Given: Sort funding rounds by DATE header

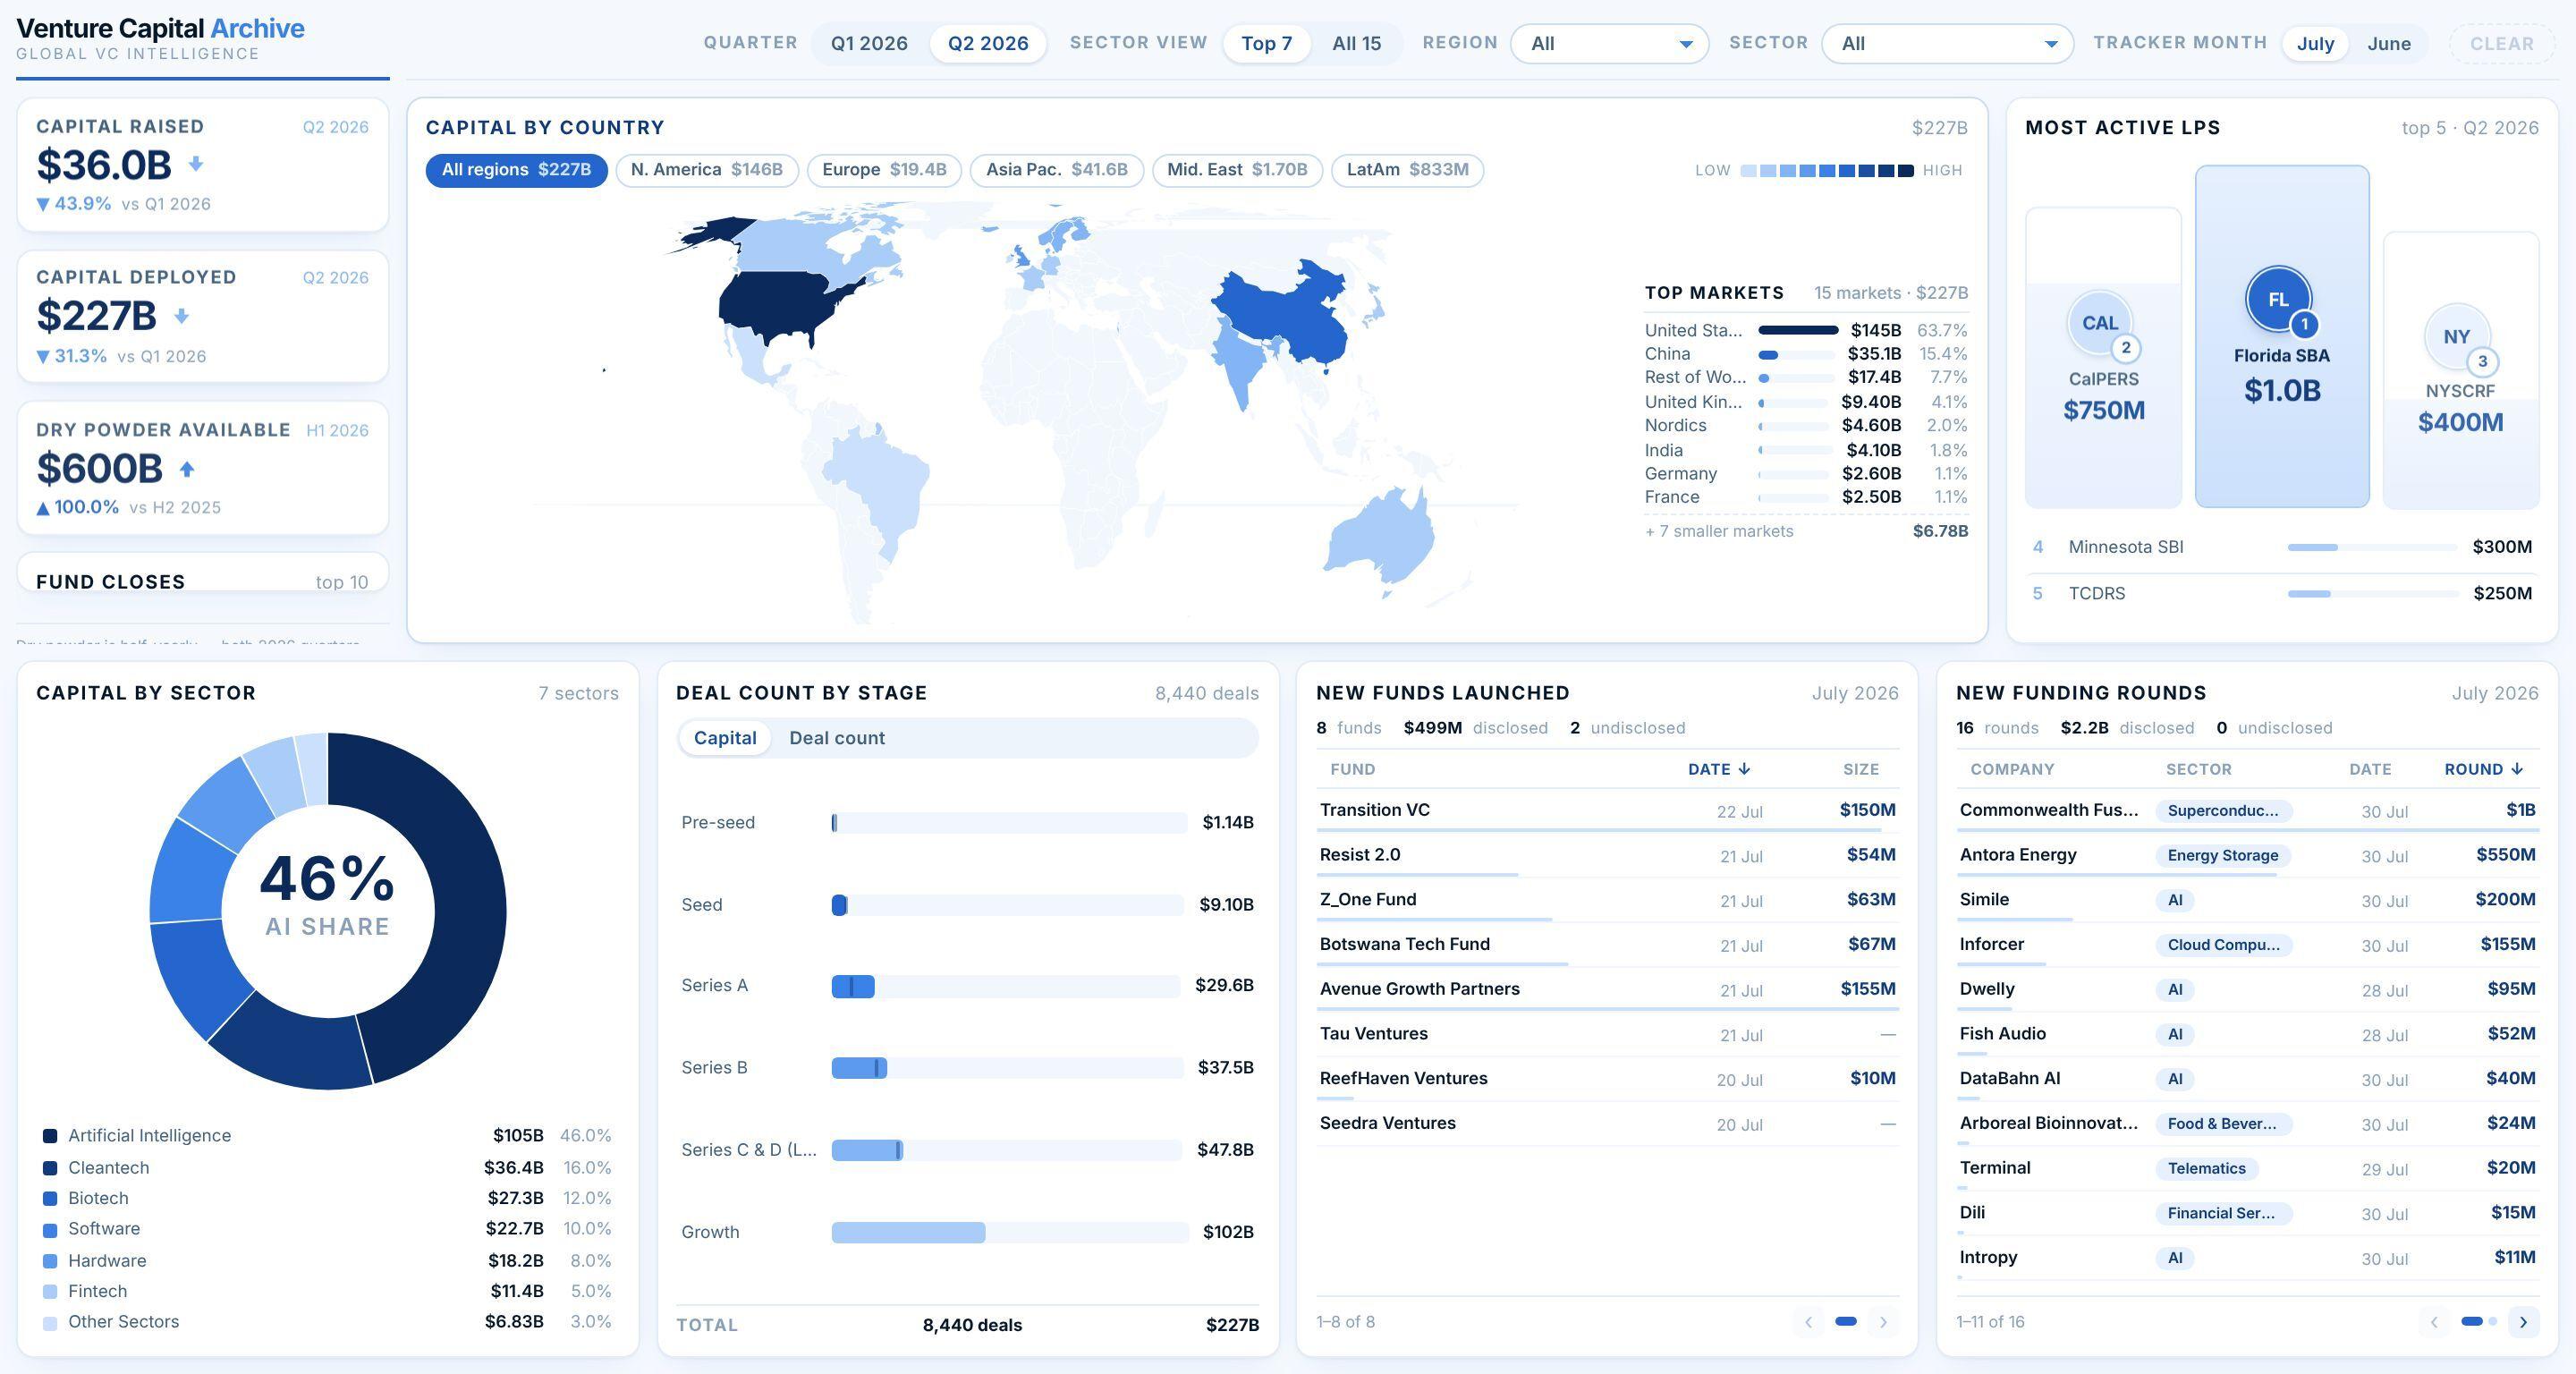Looking at the screenshot, I should pyautogui.click(x=2370, y=769).
